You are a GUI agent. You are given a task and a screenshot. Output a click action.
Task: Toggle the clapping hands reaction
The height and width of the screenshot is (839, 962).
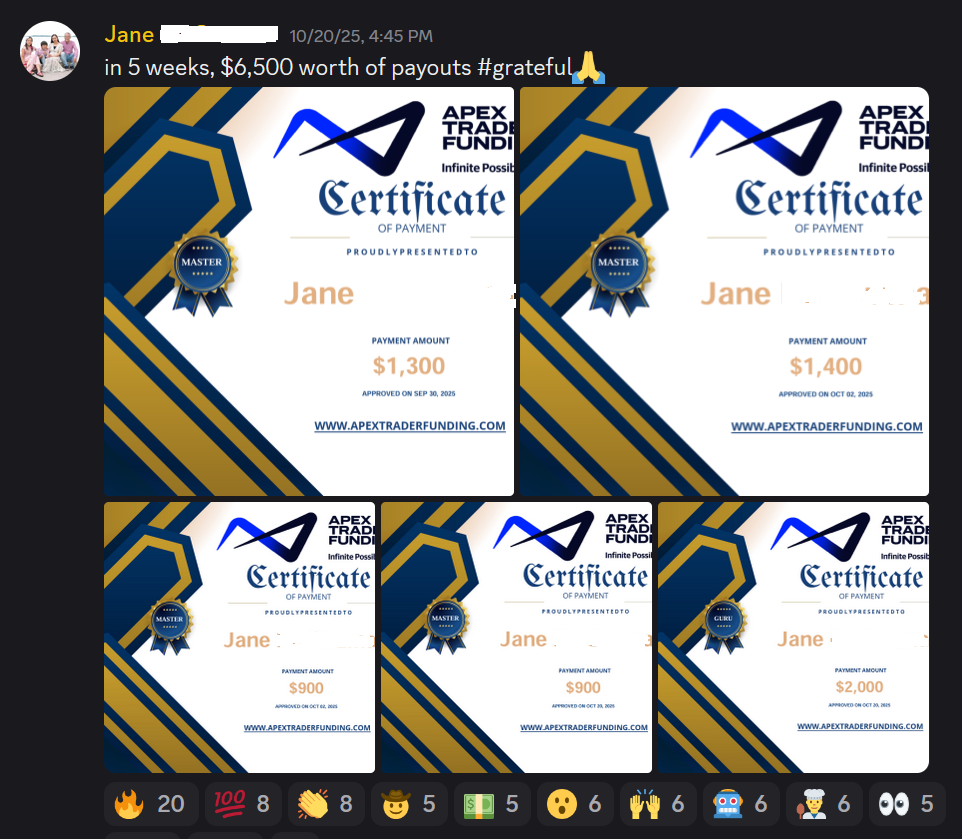326,803
